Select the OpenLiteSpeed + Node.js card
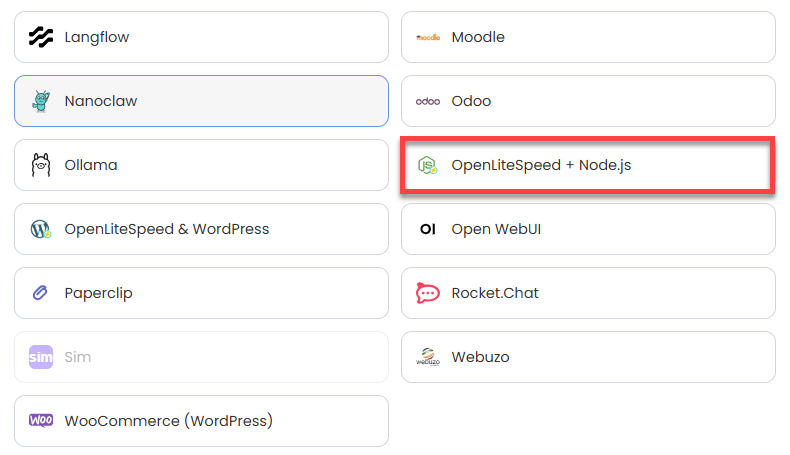The width and height of the screenshot is (790, 455). tap(588, 165)
